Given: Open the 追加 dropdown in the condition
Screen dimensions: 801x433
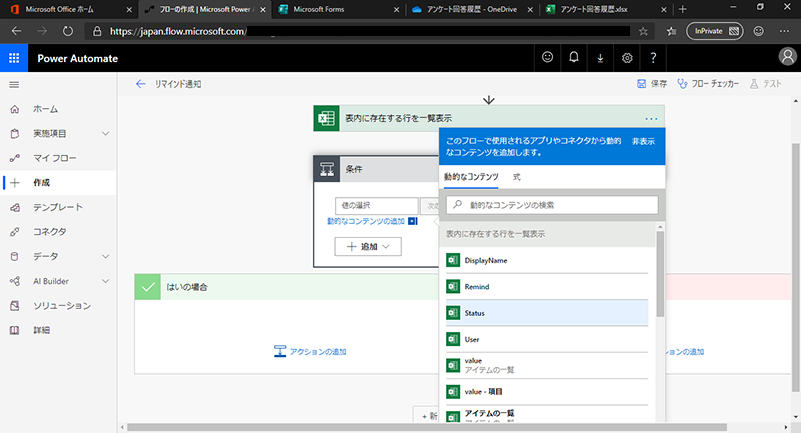Looking at the screenshot, I should [368, 247].
